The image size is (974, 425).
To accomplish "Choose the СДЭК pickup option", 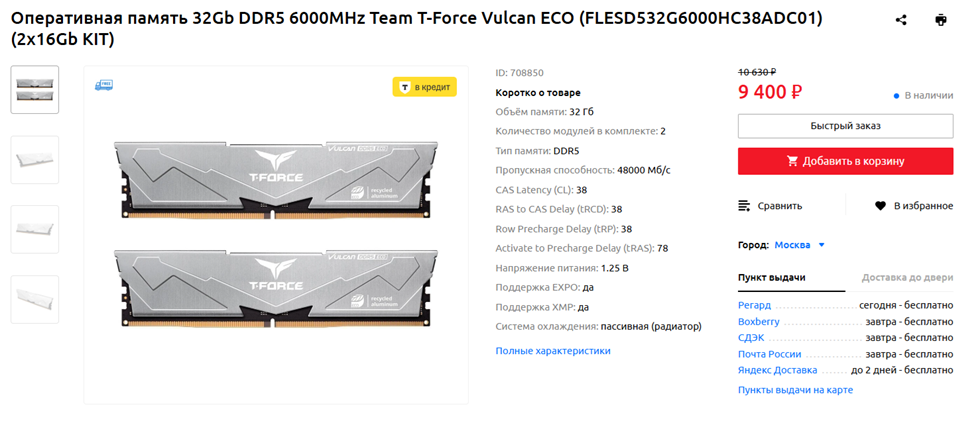I will (751, 338).
